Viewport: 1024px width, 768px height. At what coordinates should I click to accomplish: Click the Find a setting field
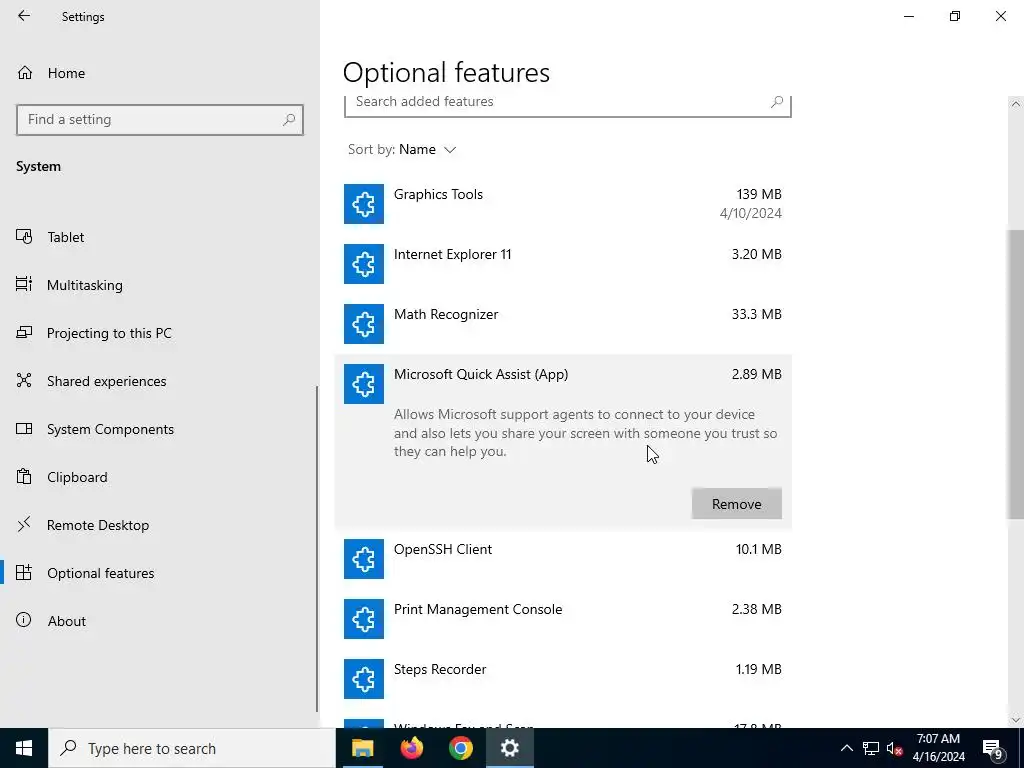160,120
